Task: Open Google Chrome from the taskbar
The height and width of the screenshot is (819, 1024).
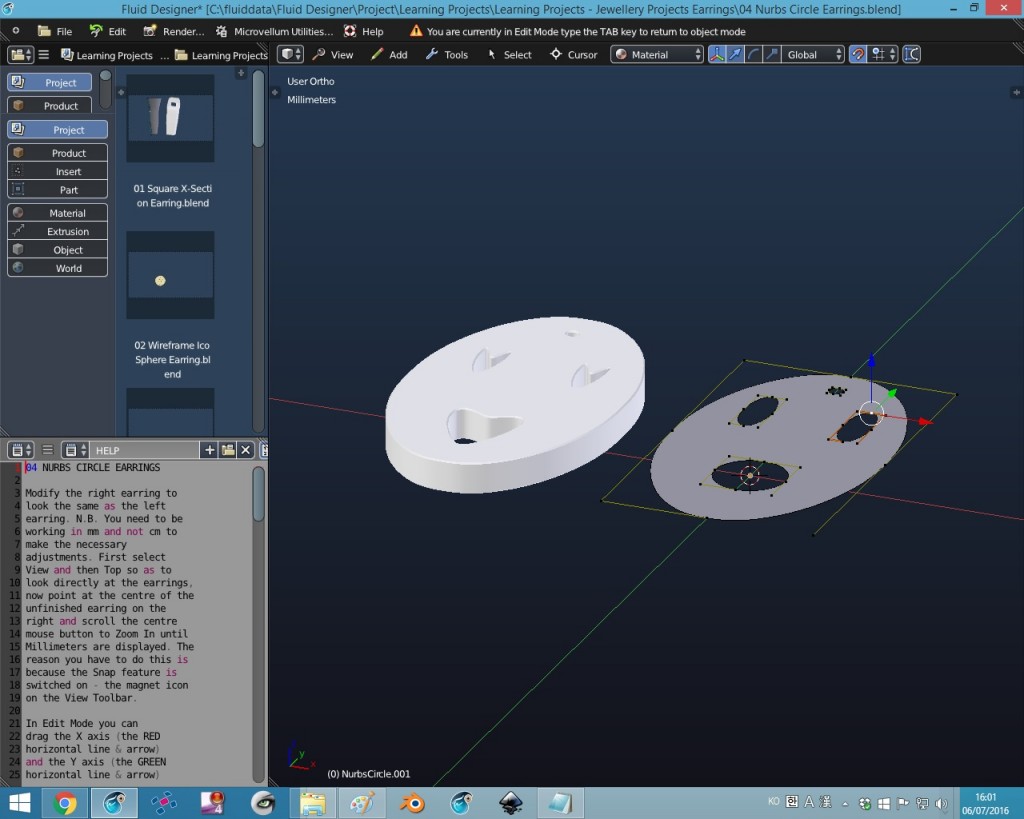Action: [x=65, y=802]
